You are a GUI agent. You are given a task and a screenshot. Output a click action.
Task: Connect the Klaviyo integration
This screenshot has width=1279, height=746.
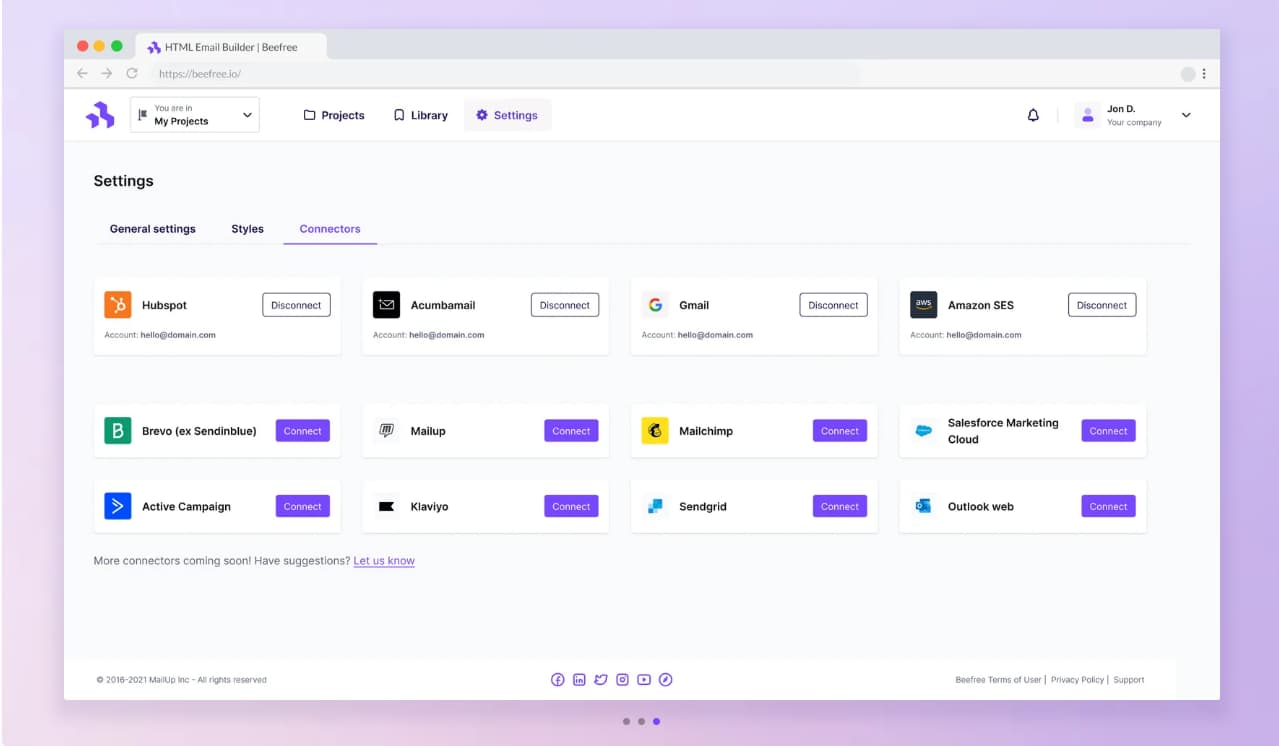click(571, 506)
